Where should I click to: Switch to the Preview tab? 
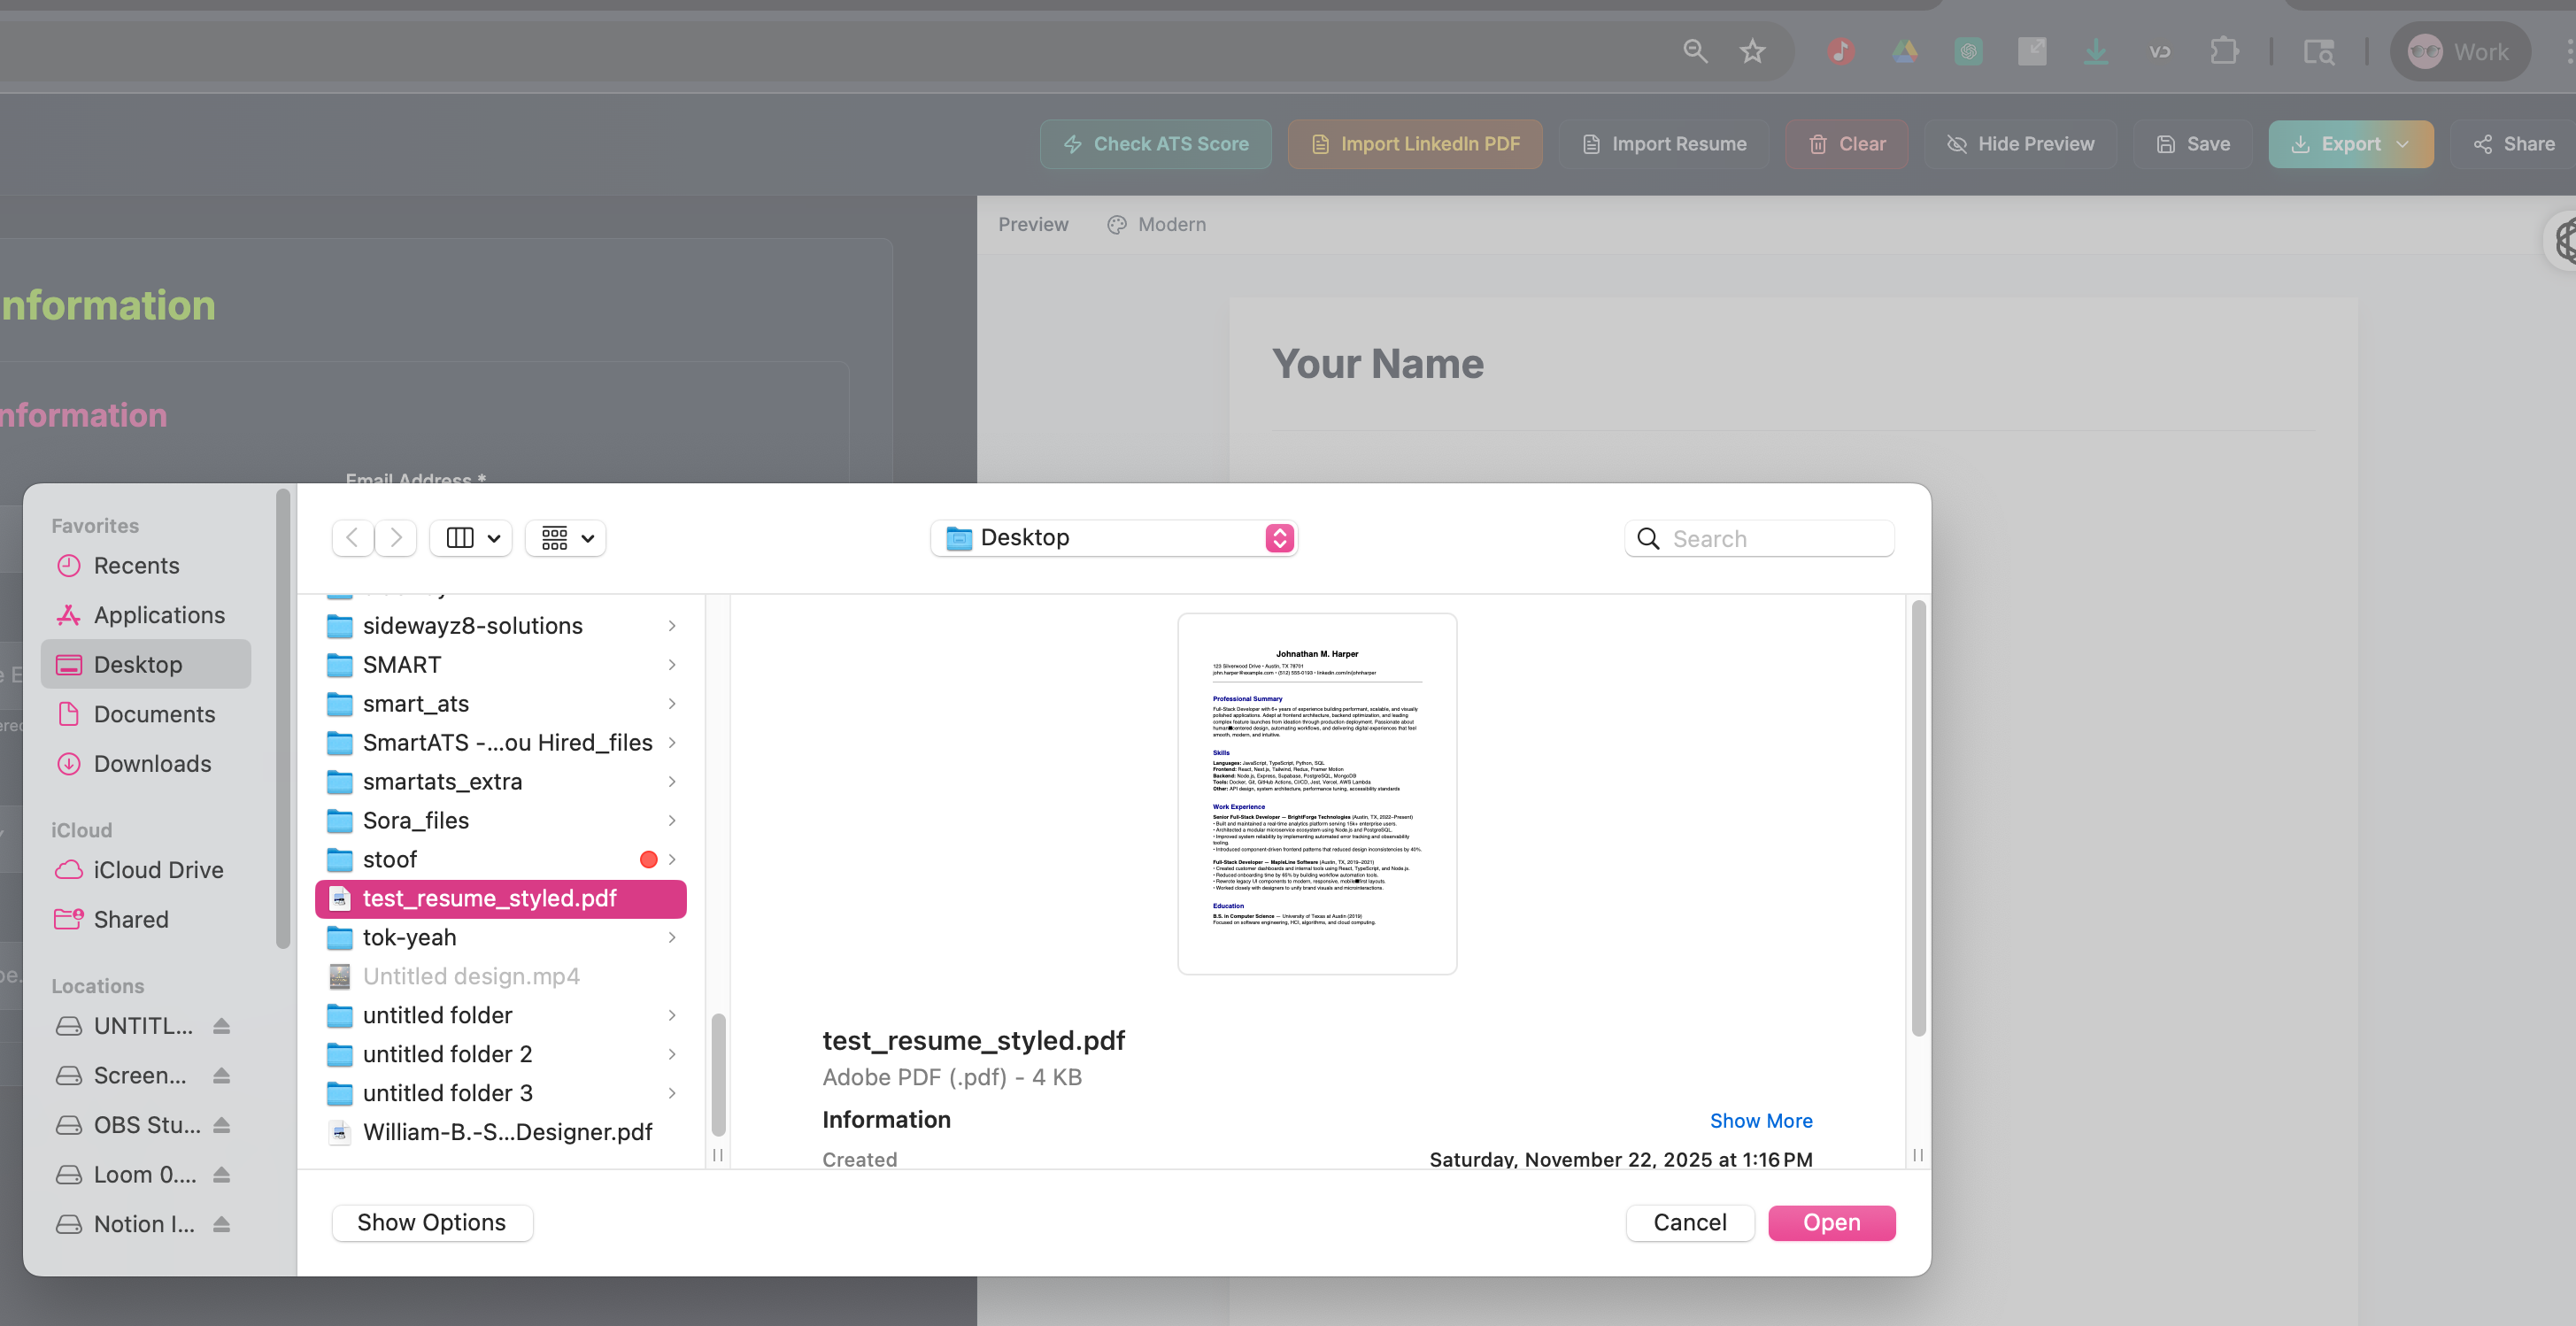point(1033,224)
